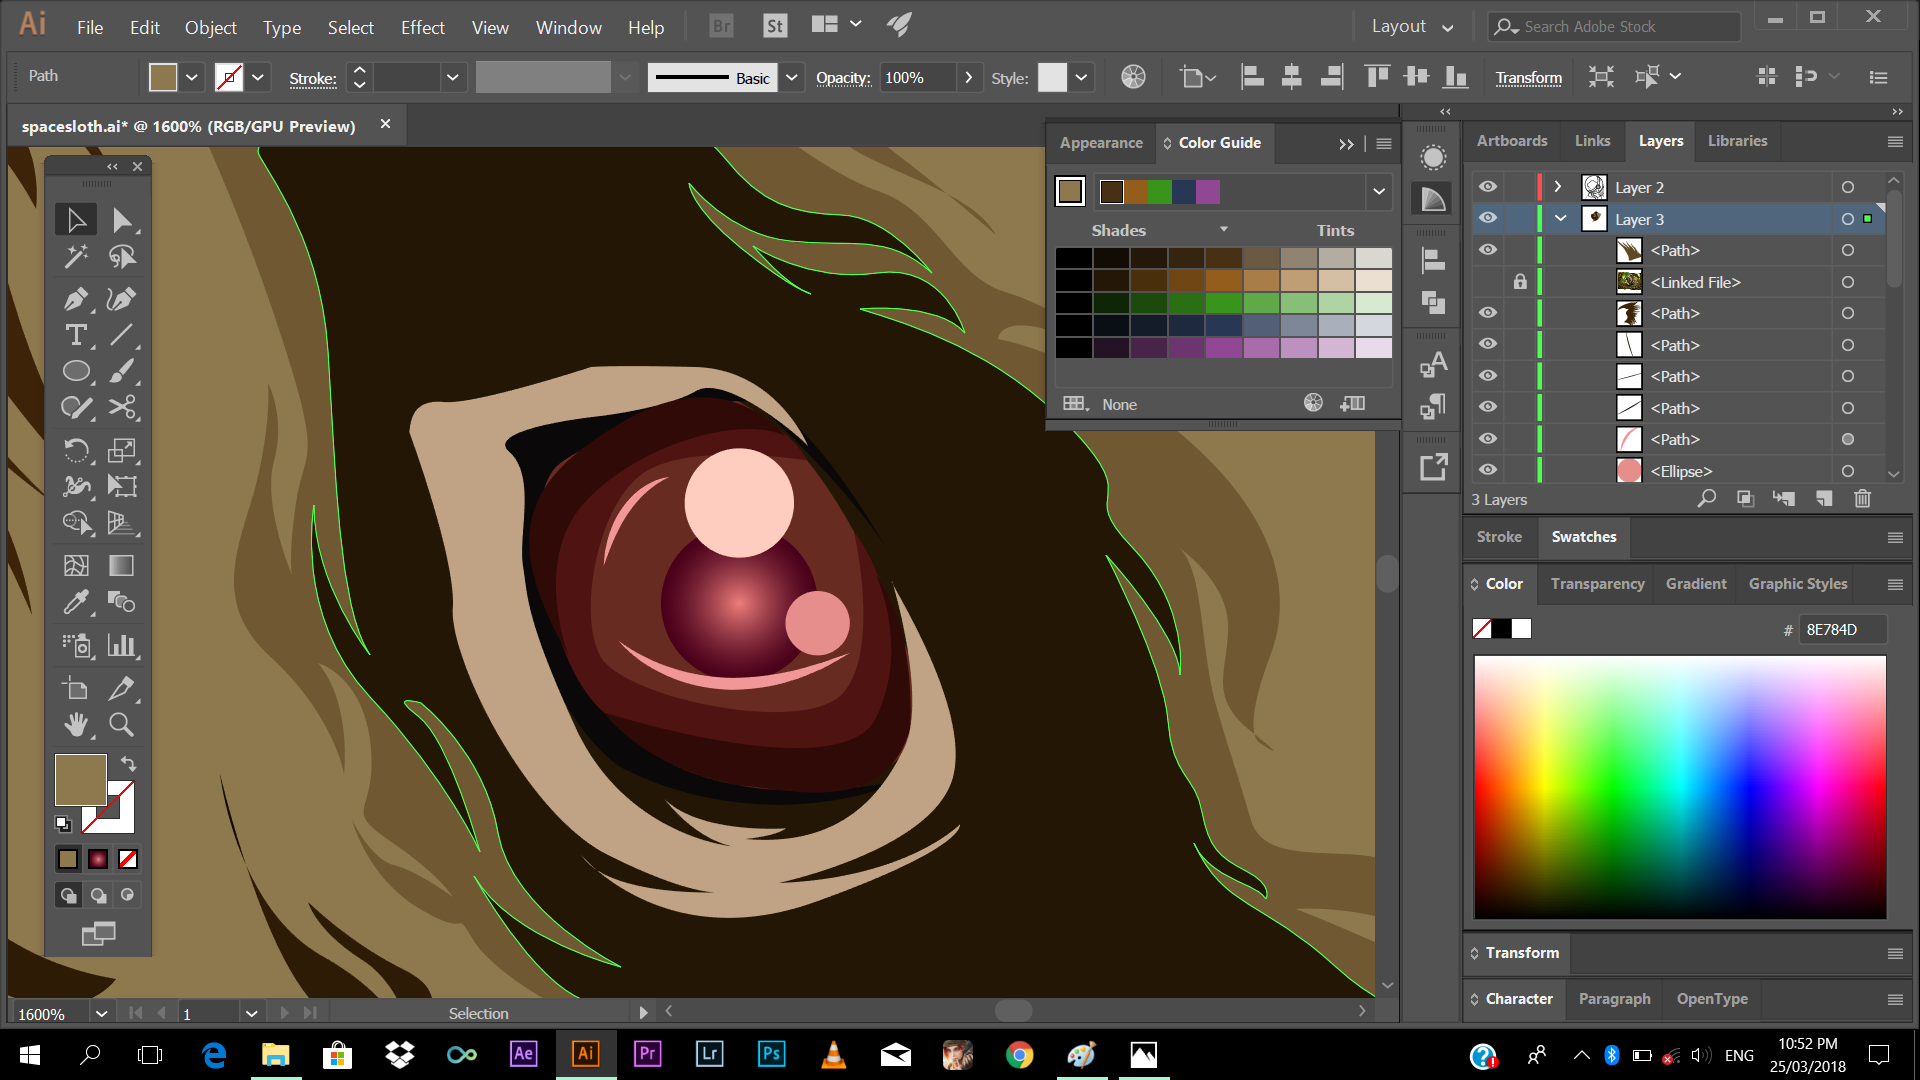Toggle visibility of Layer 2
1920x1080 pixels.
(1488, 187)
